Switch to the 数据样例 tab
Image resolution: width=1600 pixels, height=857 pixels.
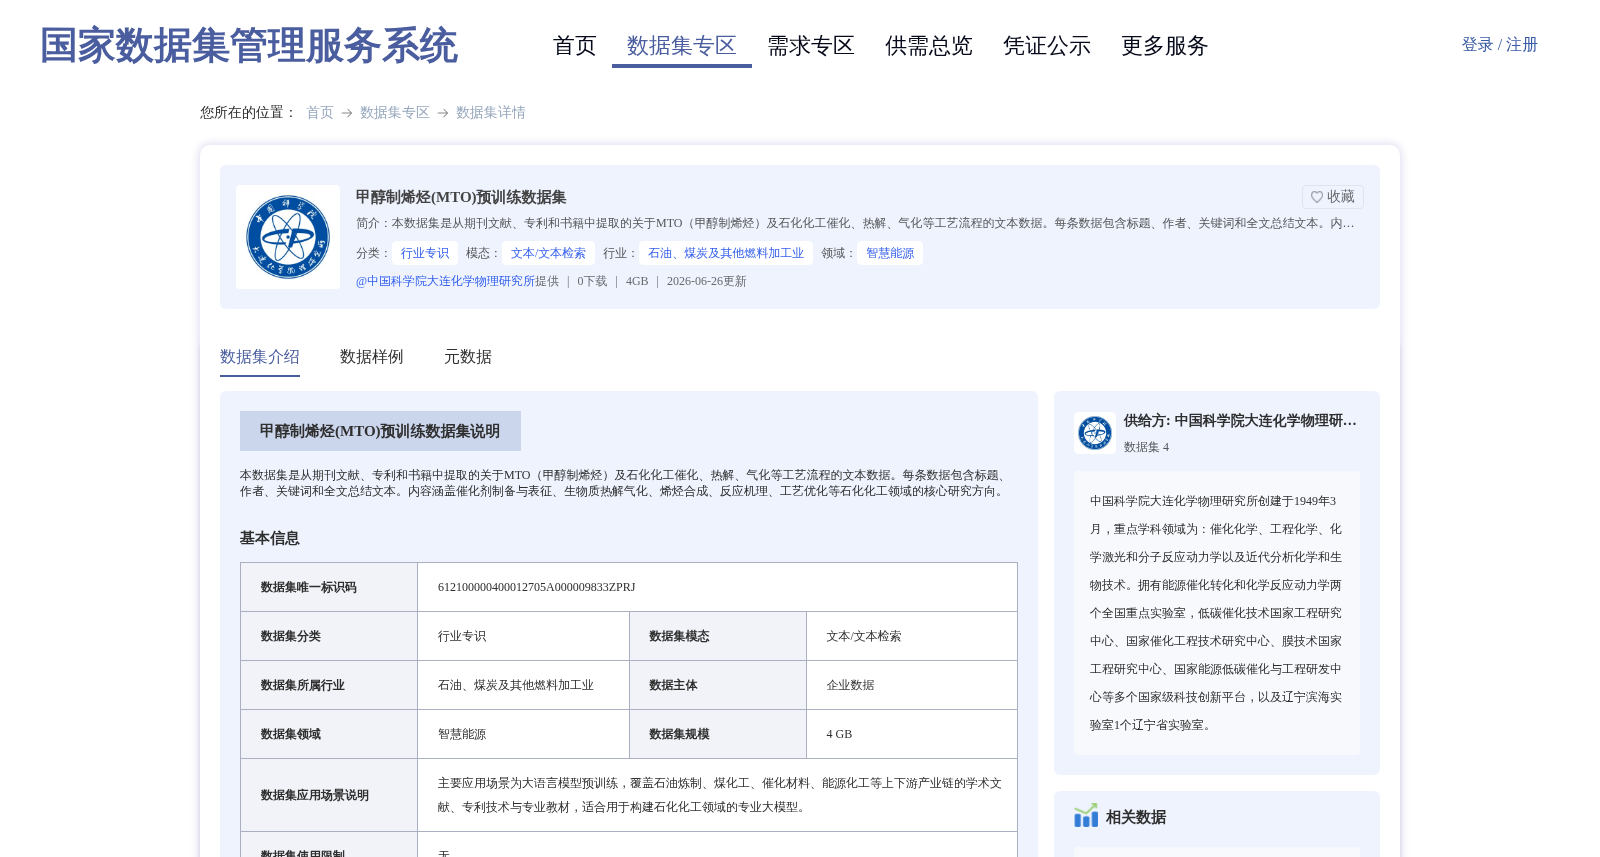coord(372,357)
